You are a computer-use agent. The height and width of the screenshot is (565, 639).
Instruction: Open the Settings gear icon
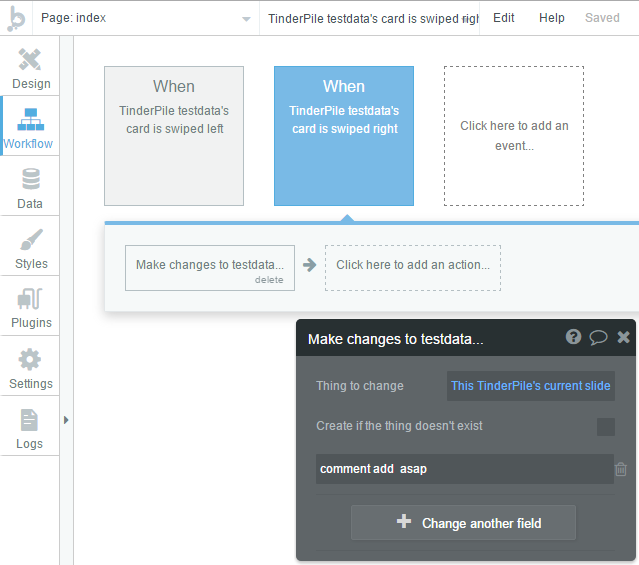tap(30, 360)
